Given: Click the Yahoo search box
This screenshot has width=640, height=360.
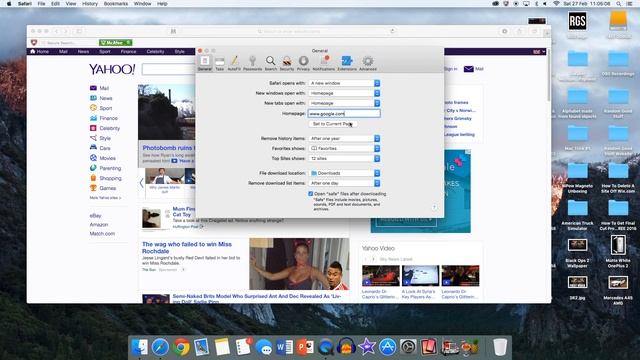Looking at the screenshot, I should pyautogui.click(x=168, y=69).
